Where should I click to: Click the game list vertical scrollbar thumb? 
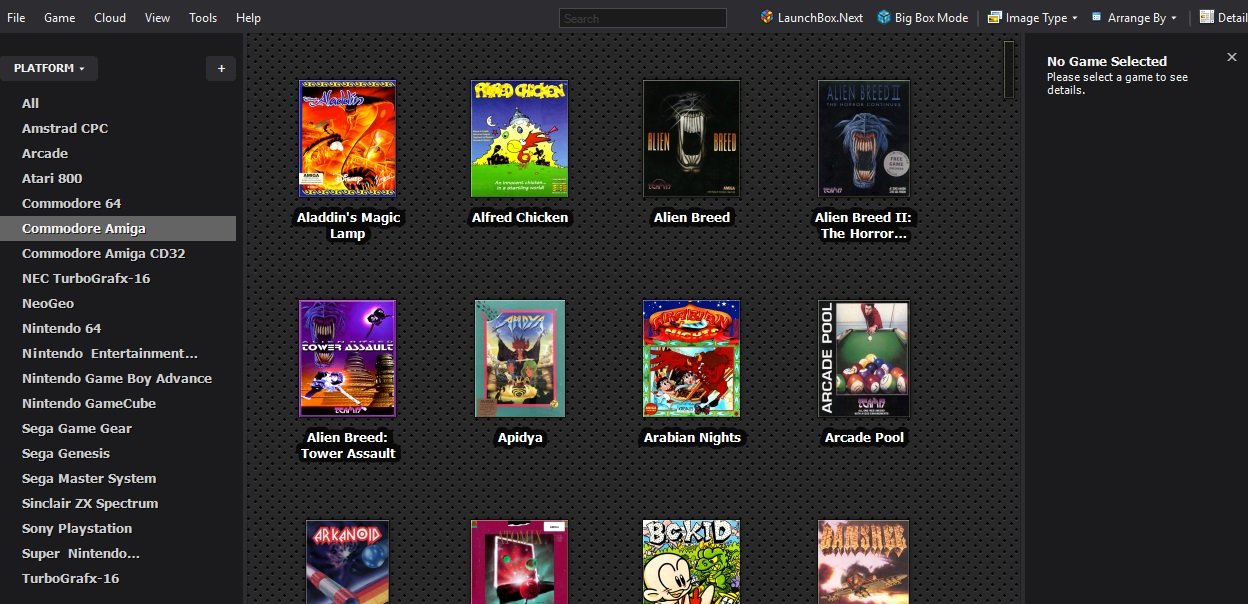click(1009, 69)
